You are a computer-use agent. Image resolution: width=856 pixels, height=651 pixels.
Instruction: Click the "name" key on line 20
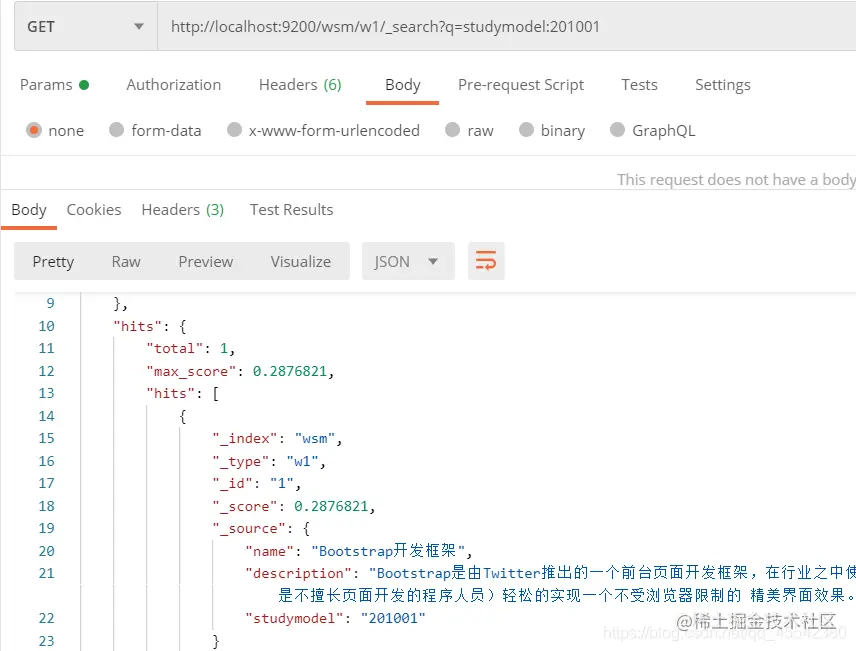270,551
